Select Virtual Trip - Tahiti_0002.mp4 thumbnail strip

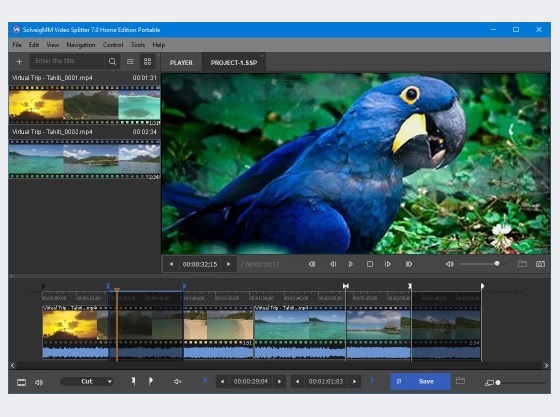tap(85, 159)
